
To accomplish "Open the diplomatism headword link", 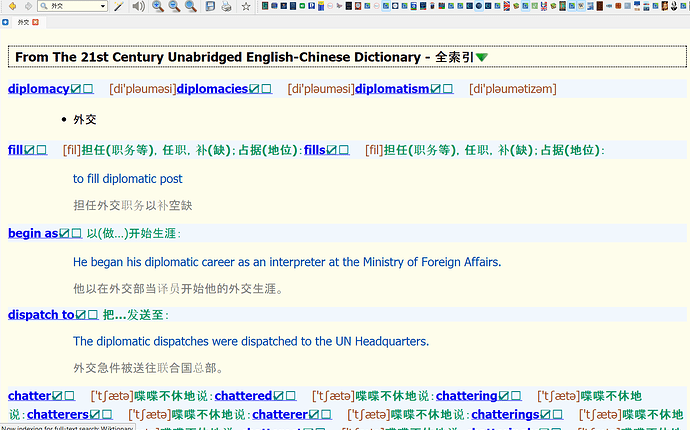I will tap(392, 88).
